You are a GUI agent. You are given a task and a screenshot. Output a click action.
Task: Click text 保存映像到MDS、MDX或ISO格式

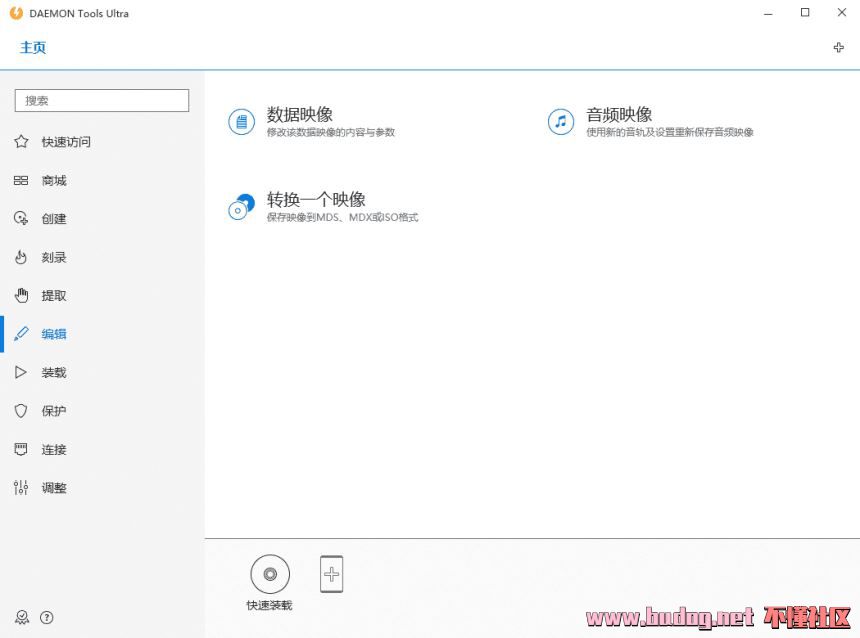342,217
